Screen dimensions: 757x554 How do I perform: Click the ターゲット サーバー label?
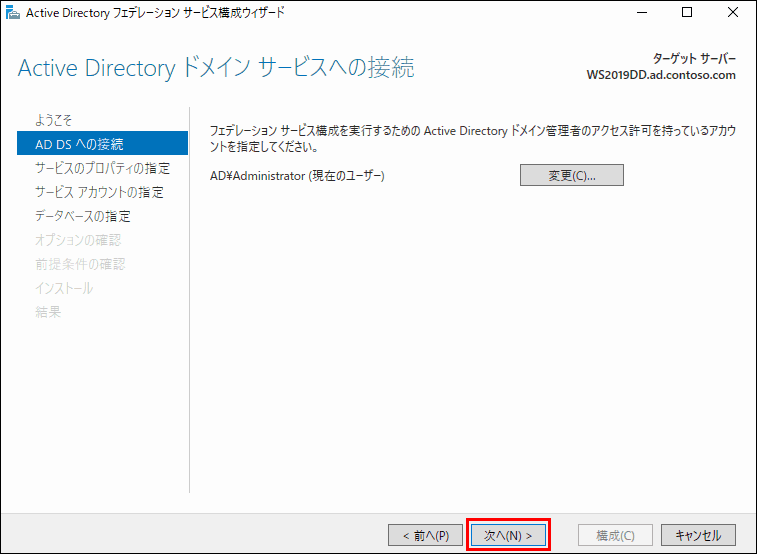pyautogui.click(x=694, y=59)
